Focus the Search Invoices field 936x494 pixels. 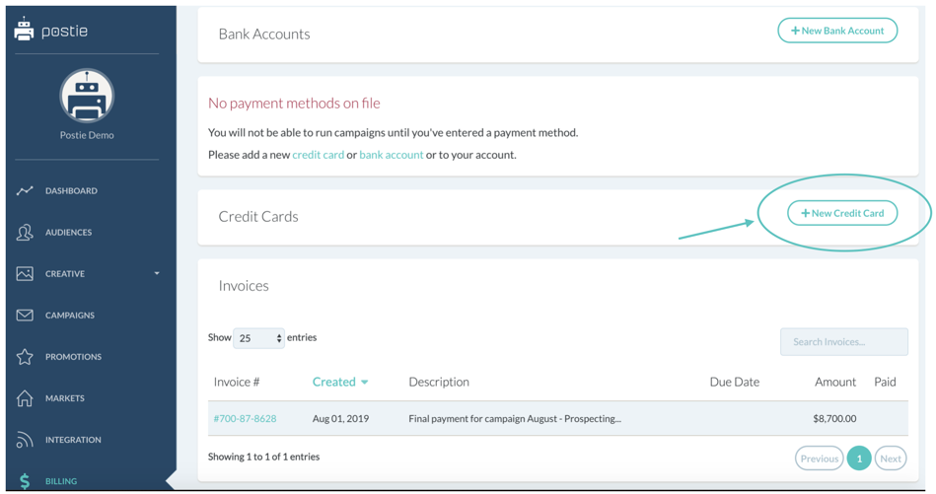(843, 342)
